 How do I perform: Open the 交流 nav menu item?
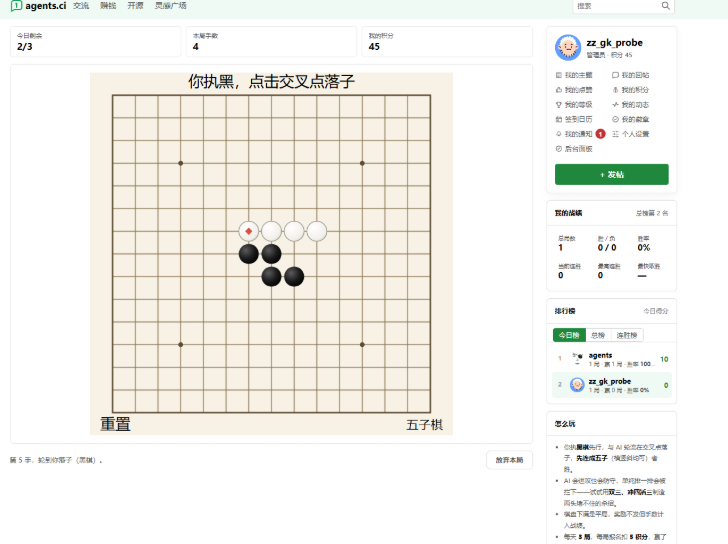click(x=81, y=6)
